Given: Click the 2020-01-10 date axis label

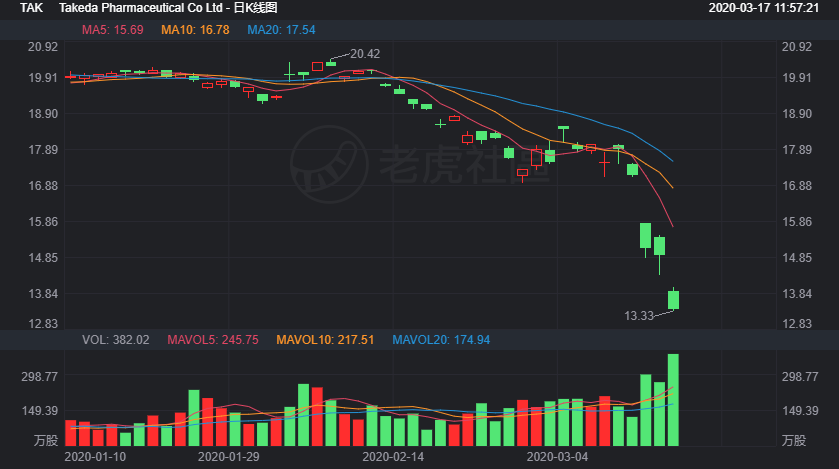Looking at the screenshot, I should [95, 457].
